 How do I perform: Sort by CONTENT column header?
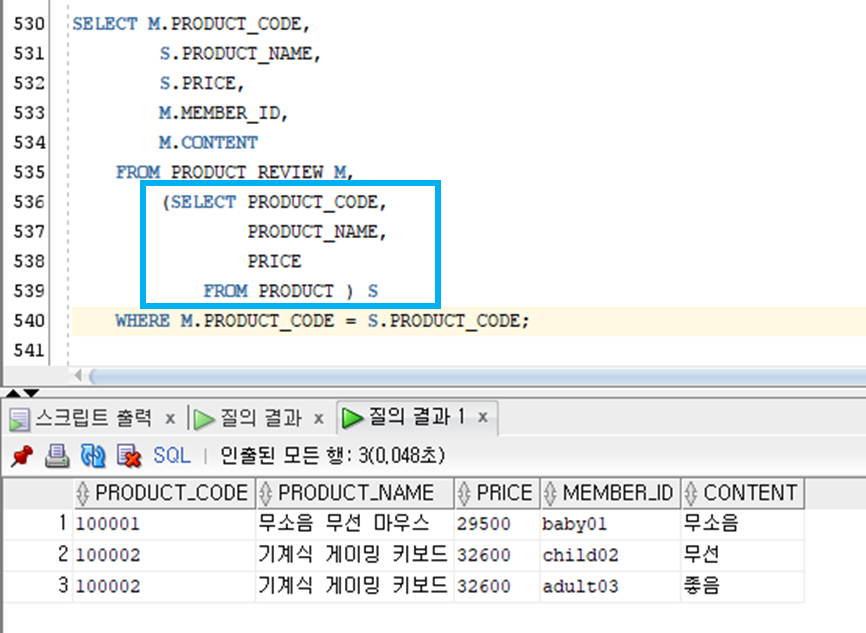coord(743,493)
